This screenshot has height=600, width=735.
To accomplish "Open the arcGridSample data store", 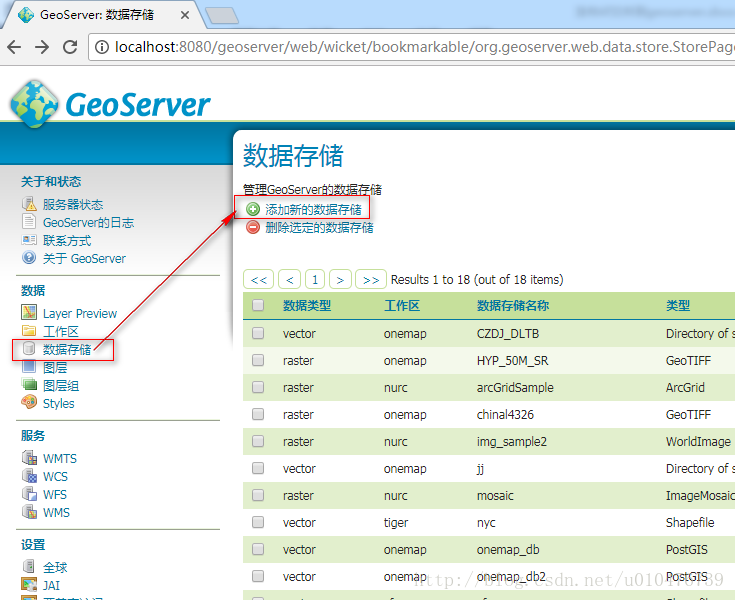I will coord(515,388).
